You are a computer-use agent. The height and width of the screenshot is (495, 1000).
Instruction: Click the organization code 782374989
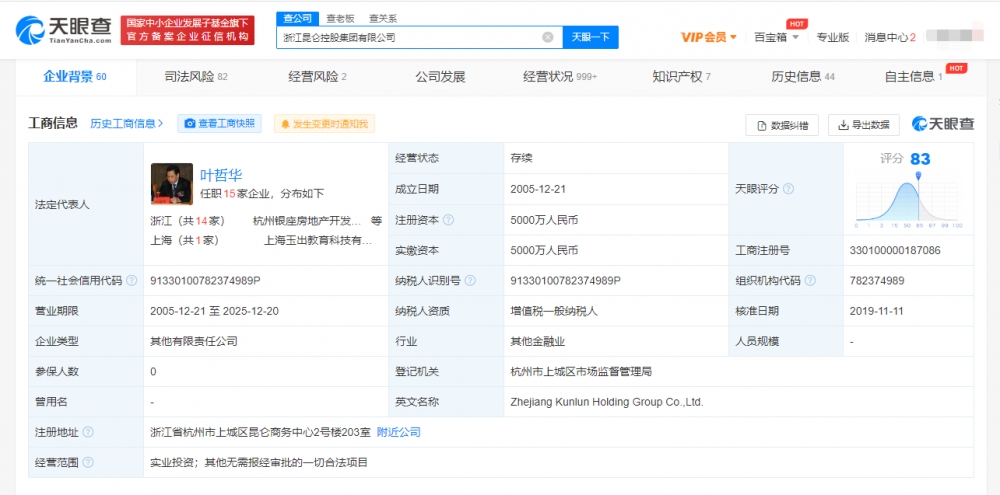pos(877,281)
